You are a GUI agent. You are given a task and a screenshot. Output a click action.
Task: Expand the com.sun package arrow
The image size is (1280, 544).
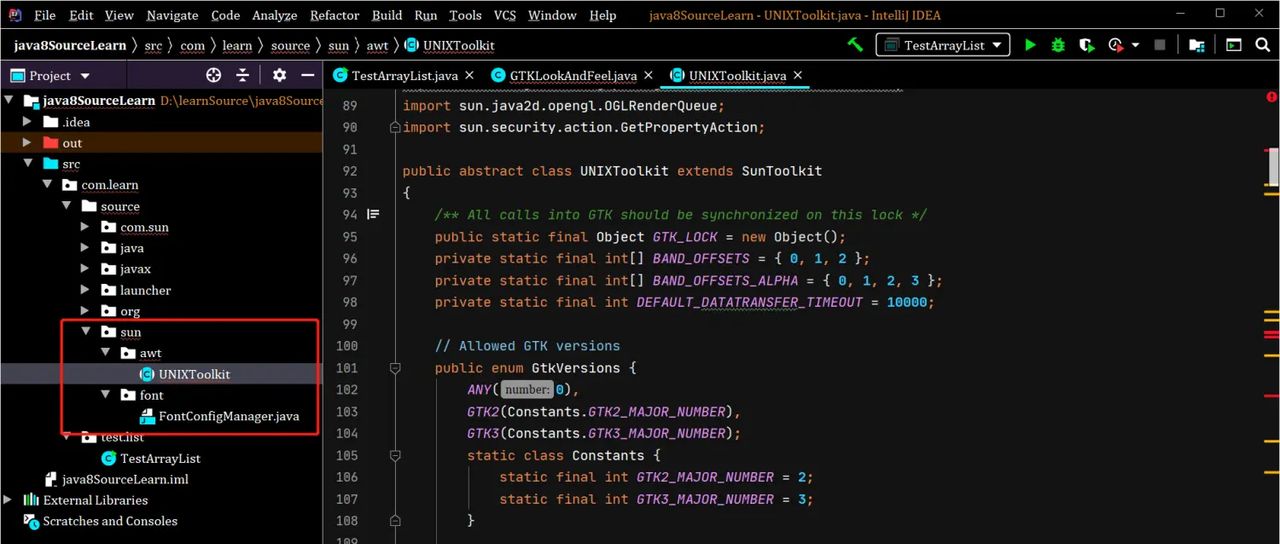pyautogui.click(x=86, y=227)
